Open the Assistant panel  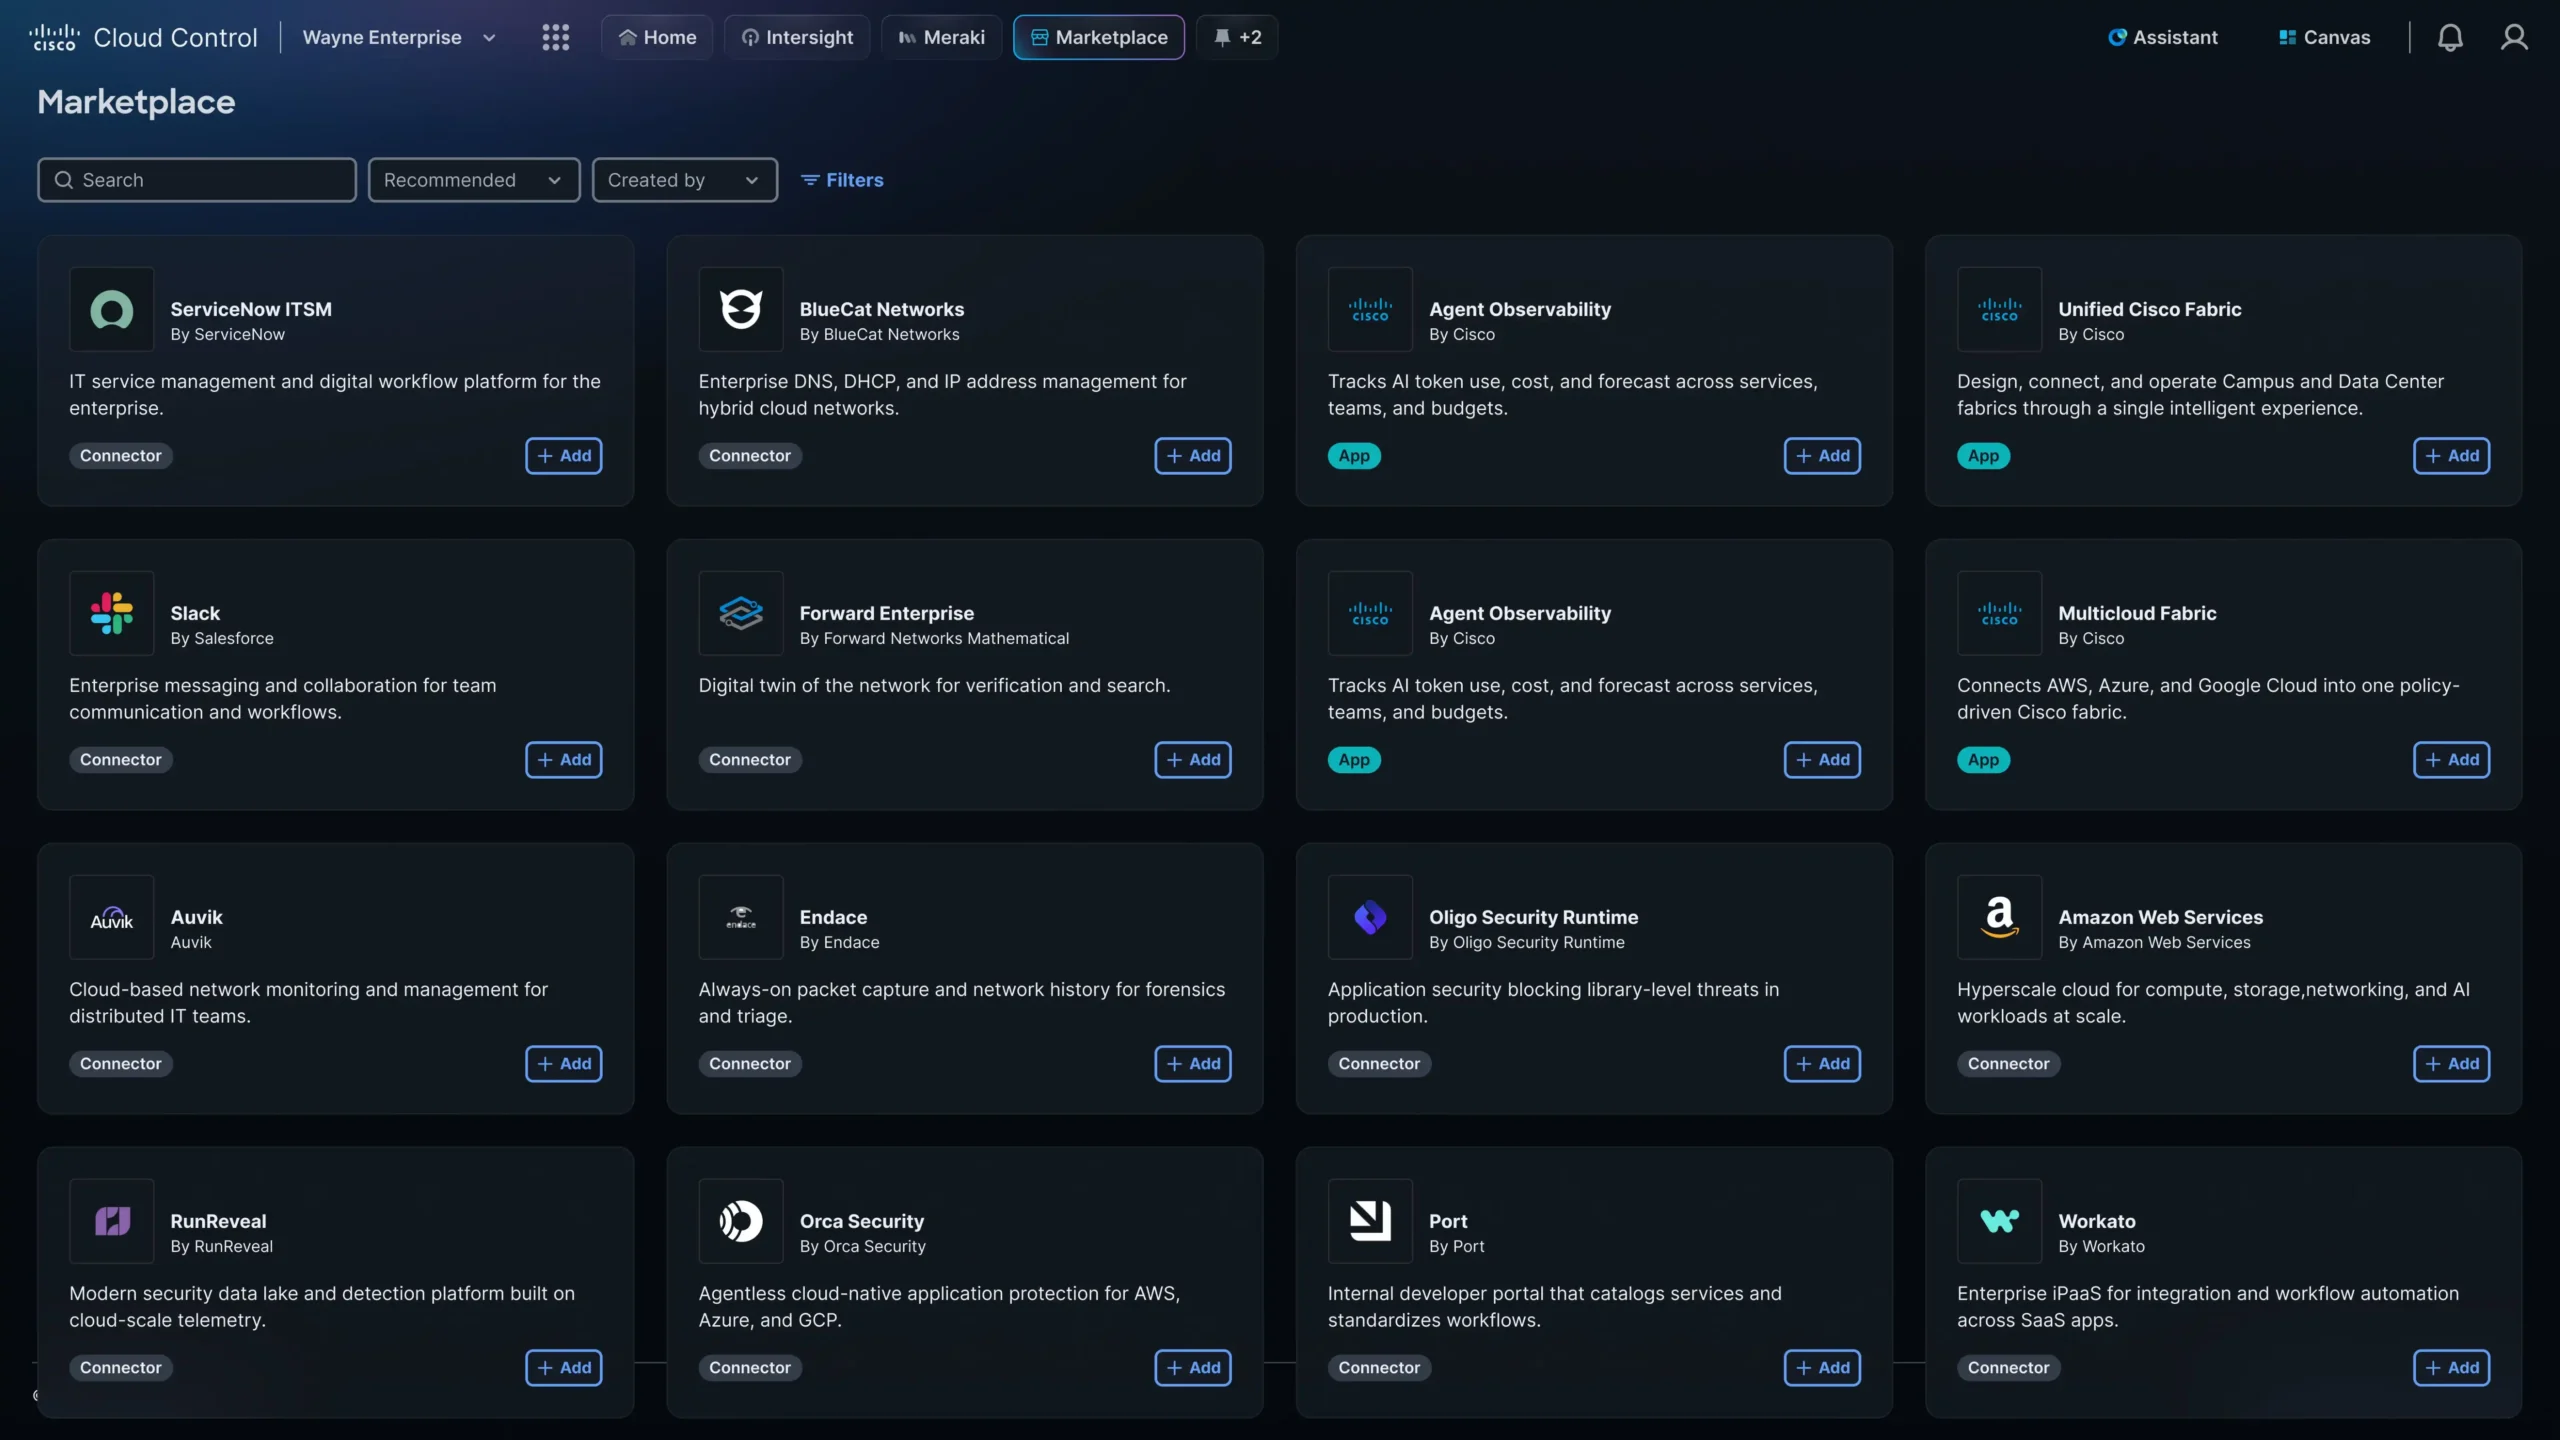pyautogui.click(x=2162, y=37)
